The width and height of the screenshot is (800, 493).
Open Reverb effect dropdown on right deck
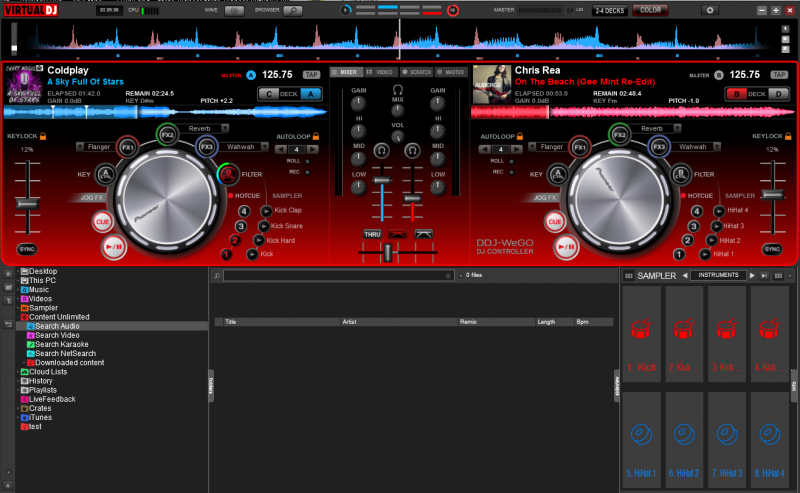(678, 128)
